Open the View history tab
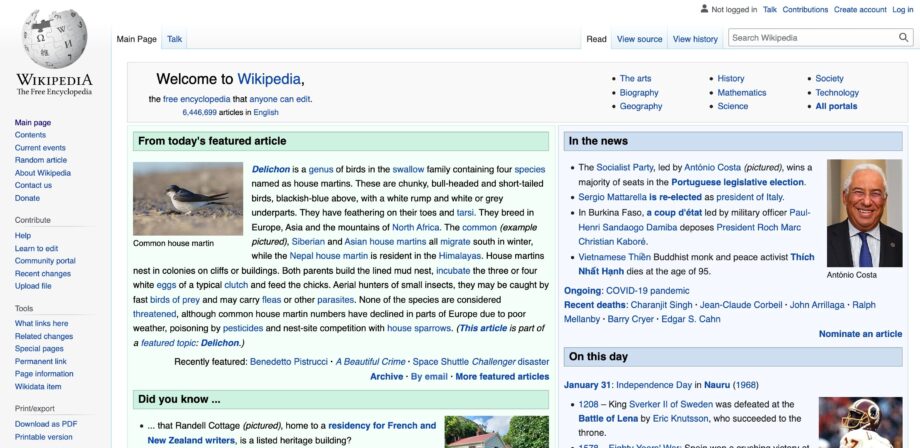Viewport: 920px width, 448px height. (x=695, y=39)
